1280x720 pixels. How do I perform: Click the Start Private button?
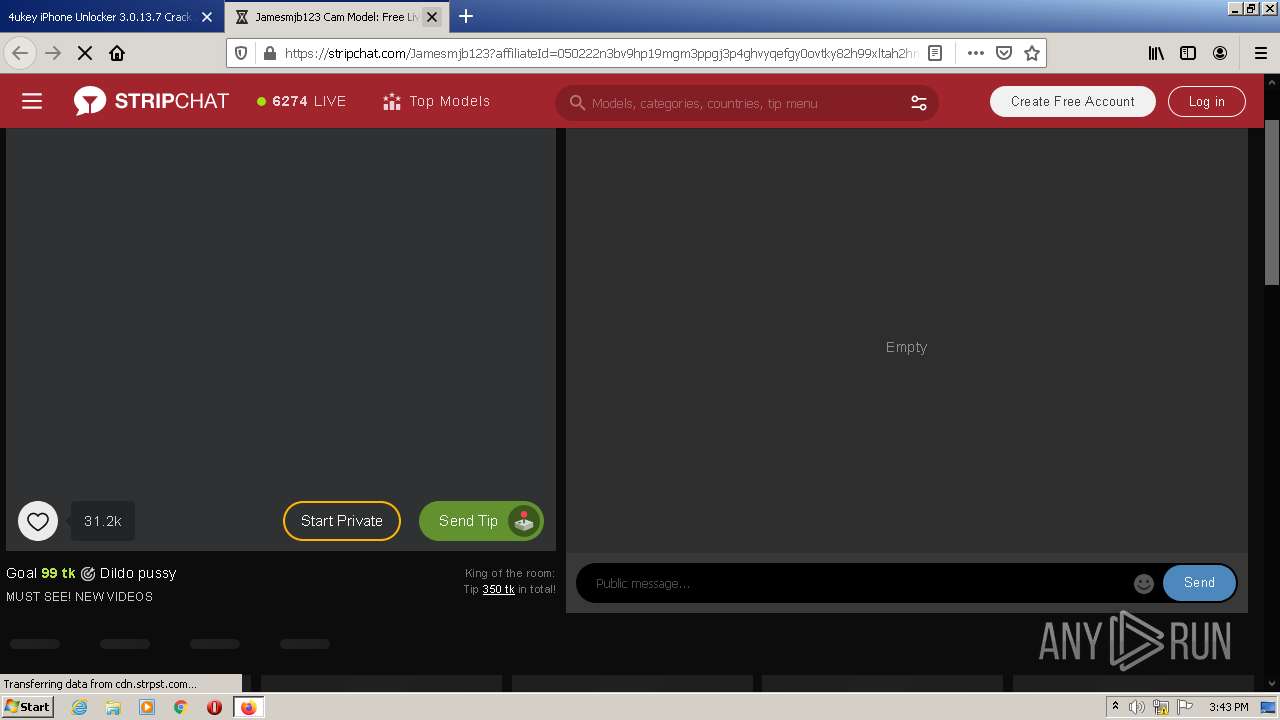tap(342, 521)
